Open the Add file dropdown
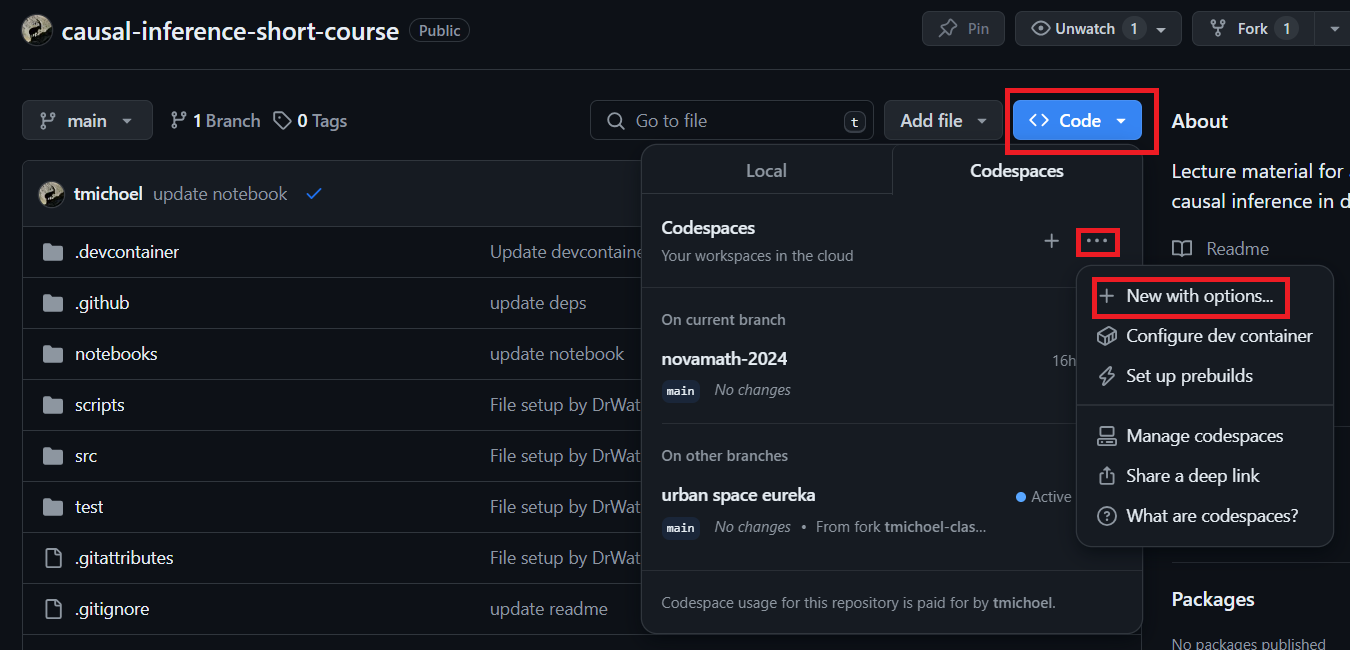 point(943,120)
